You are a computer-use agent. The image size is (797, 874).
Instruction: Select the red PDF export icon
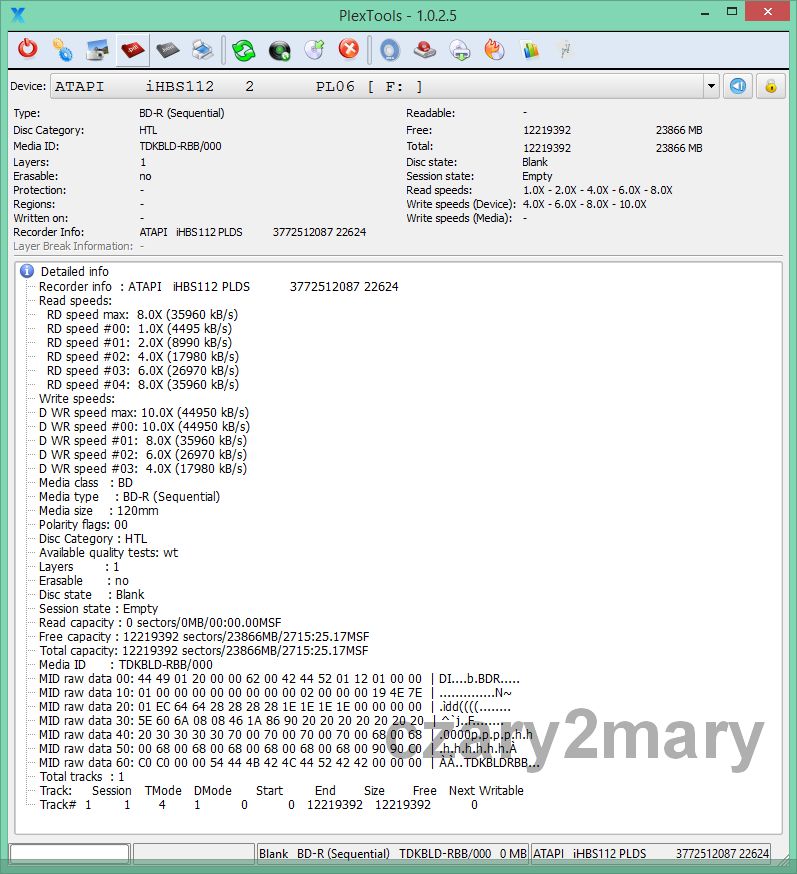tap(133, 50)
